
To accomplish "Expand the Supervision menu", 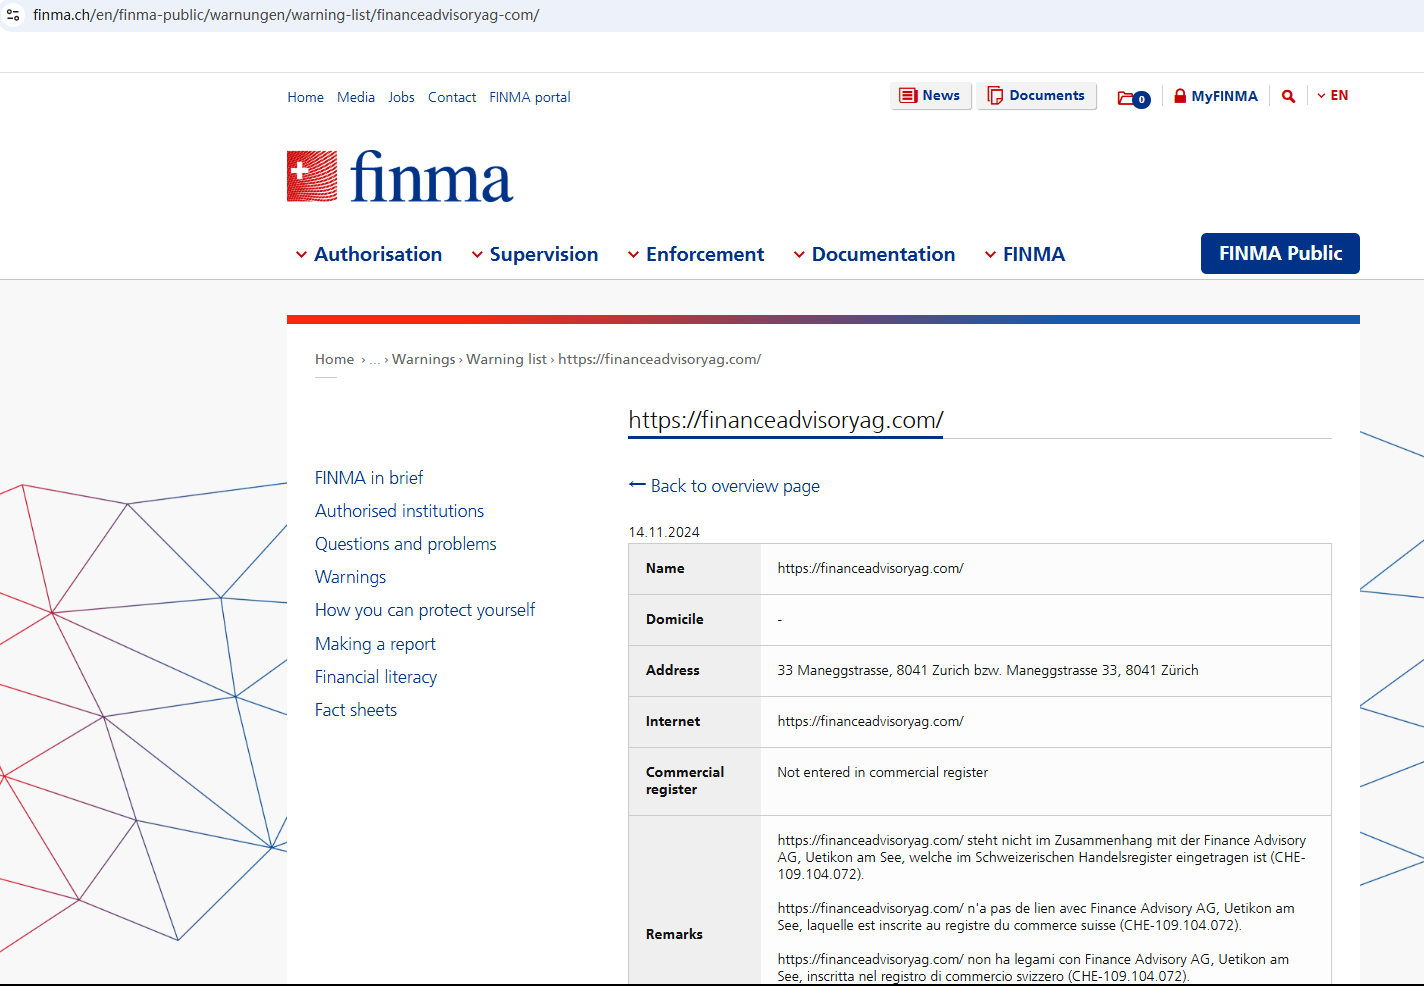I will [x=535, y=254].
